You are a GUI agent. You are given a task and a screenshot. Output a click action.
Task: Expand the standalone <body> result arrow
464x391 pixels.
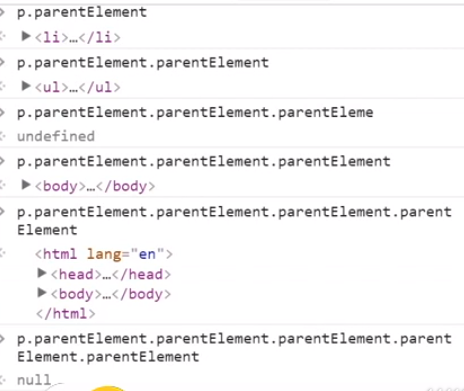pyautogui.click(x=26, y=185)
